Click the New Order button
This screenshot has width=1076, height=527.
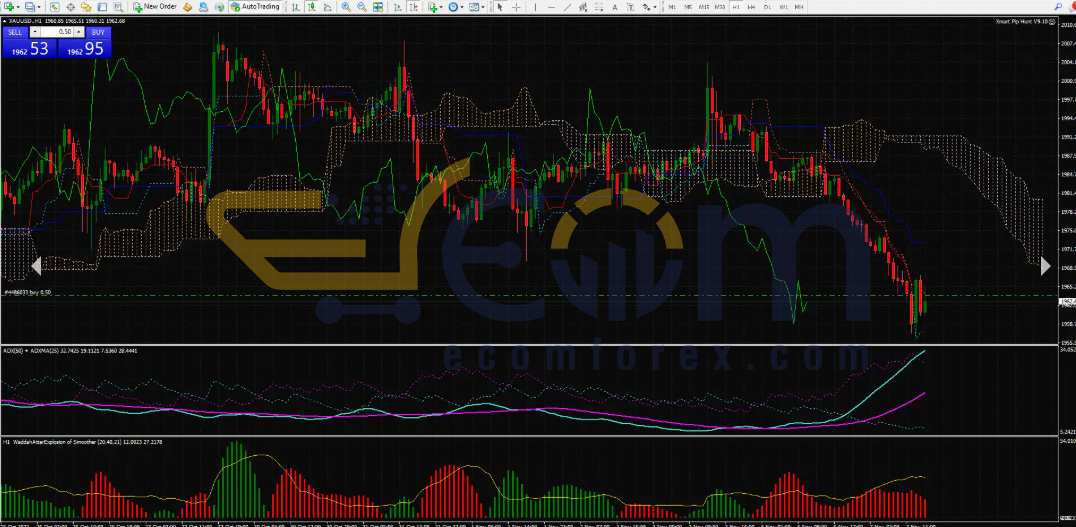click(x=155, y=7)
